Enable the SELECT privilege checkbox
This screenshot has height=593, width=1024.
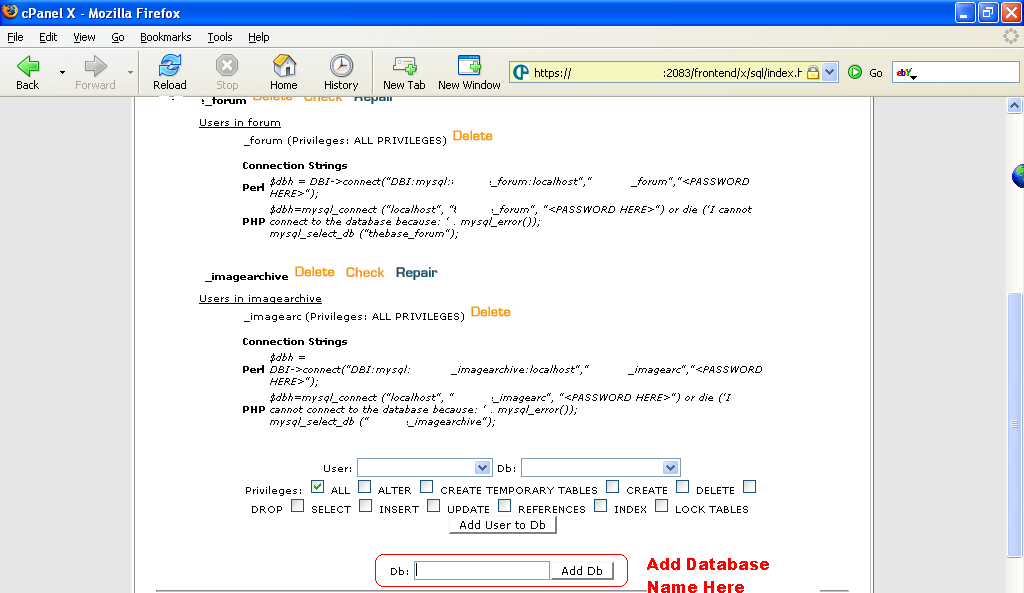click(297, 505)
